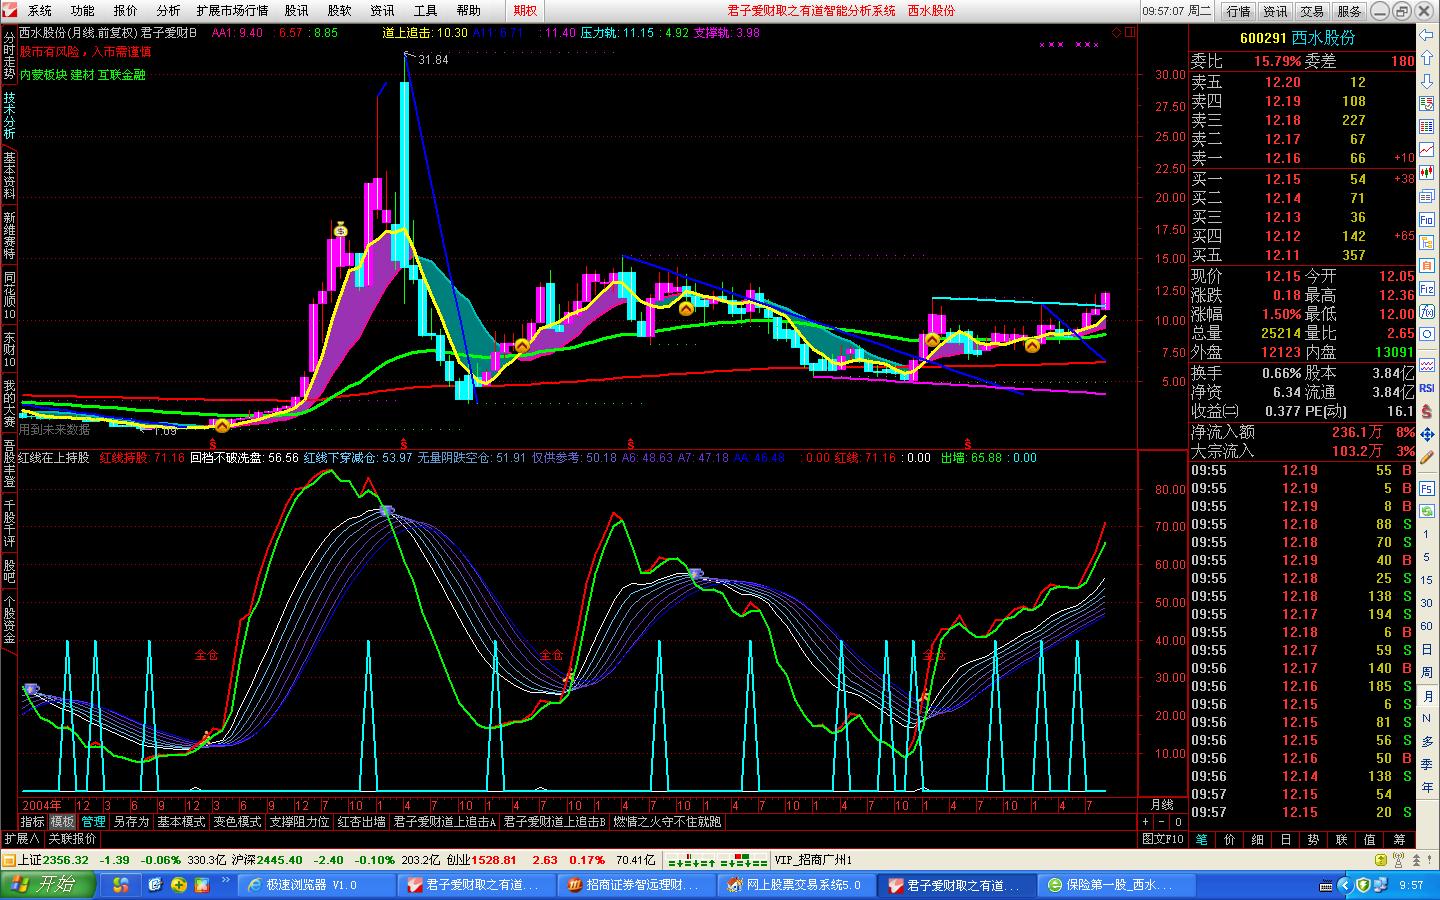Select the 5-minute period button
1440x900 pixels.
pyautogui.click(x=1426, y=557)
